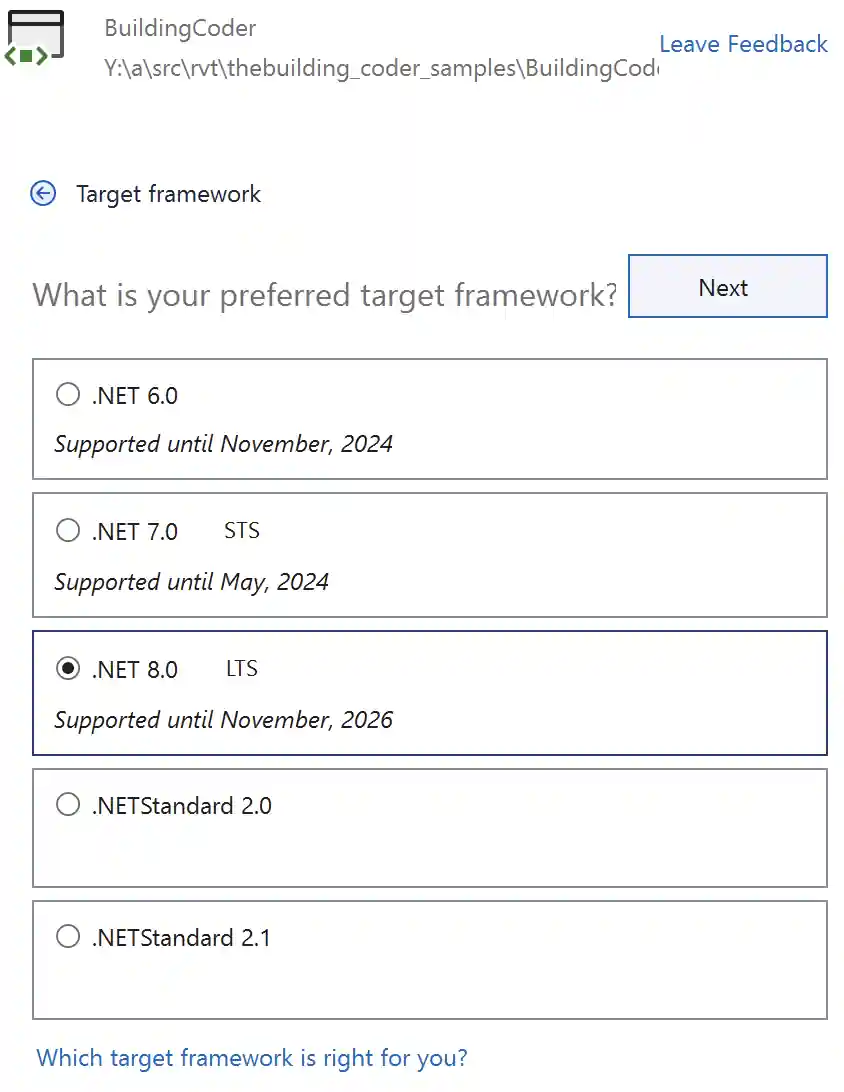Screen dimensions: 844x1092
Task: Choose the .NET 8.0 LTS framework
Action: (68, 668)
